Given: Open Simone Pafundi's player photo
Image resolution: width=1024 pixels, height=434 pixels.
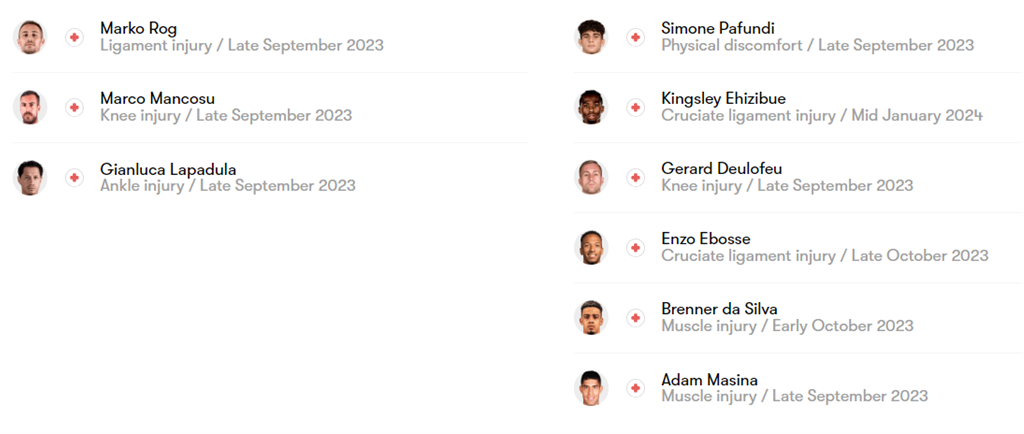Looking at the screenshot, I should click(x=591, y=37).
